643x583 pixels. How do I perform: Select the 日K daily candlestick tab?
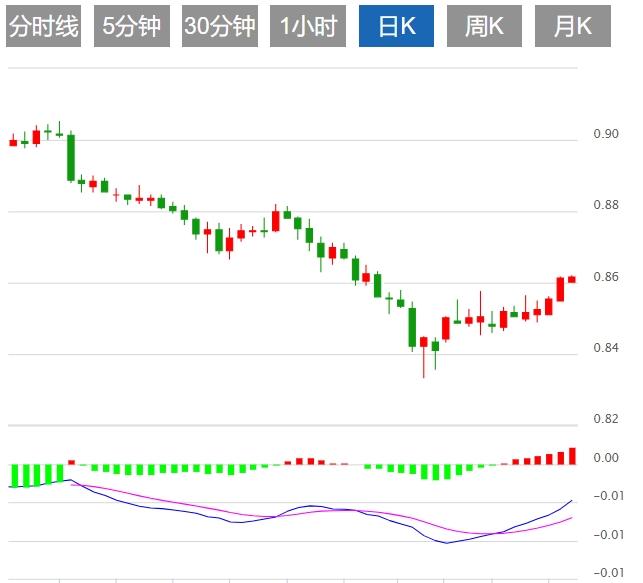point(396,26)
